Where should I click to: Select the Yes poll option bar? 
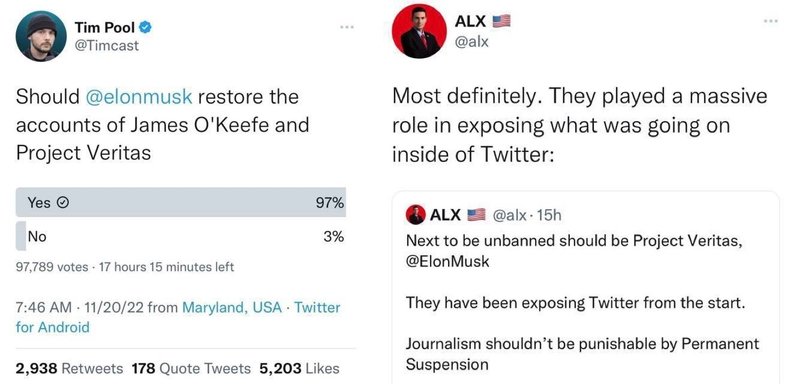[181, 202]
